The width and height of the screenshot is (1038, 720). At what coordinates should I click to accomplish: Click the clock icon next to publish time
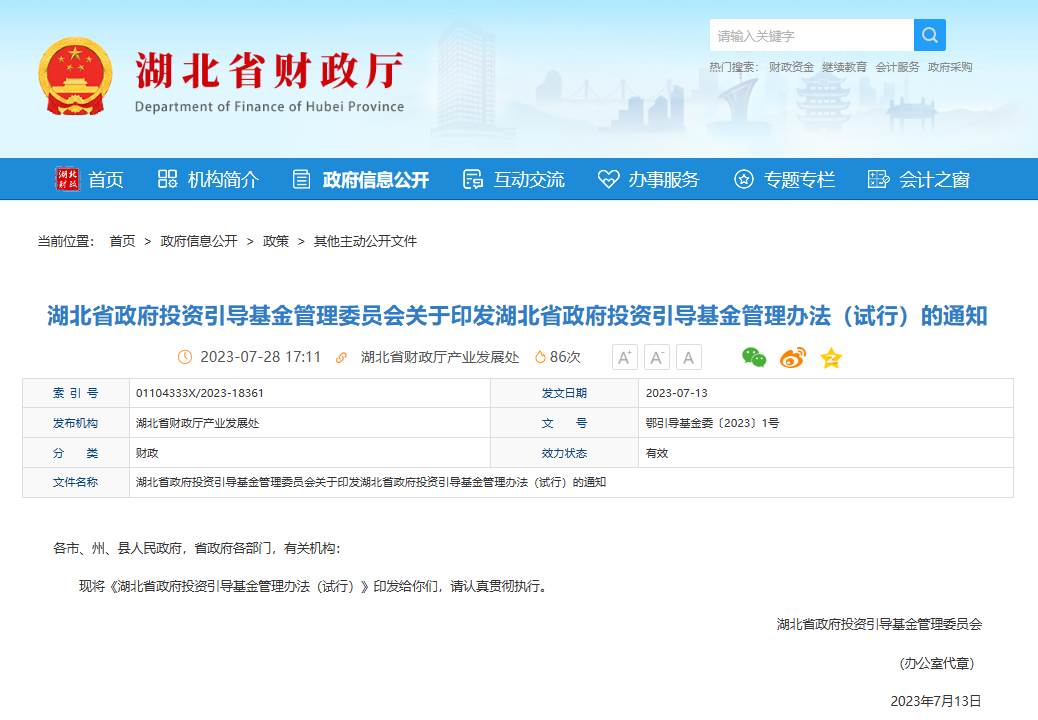tap(185, 357)
